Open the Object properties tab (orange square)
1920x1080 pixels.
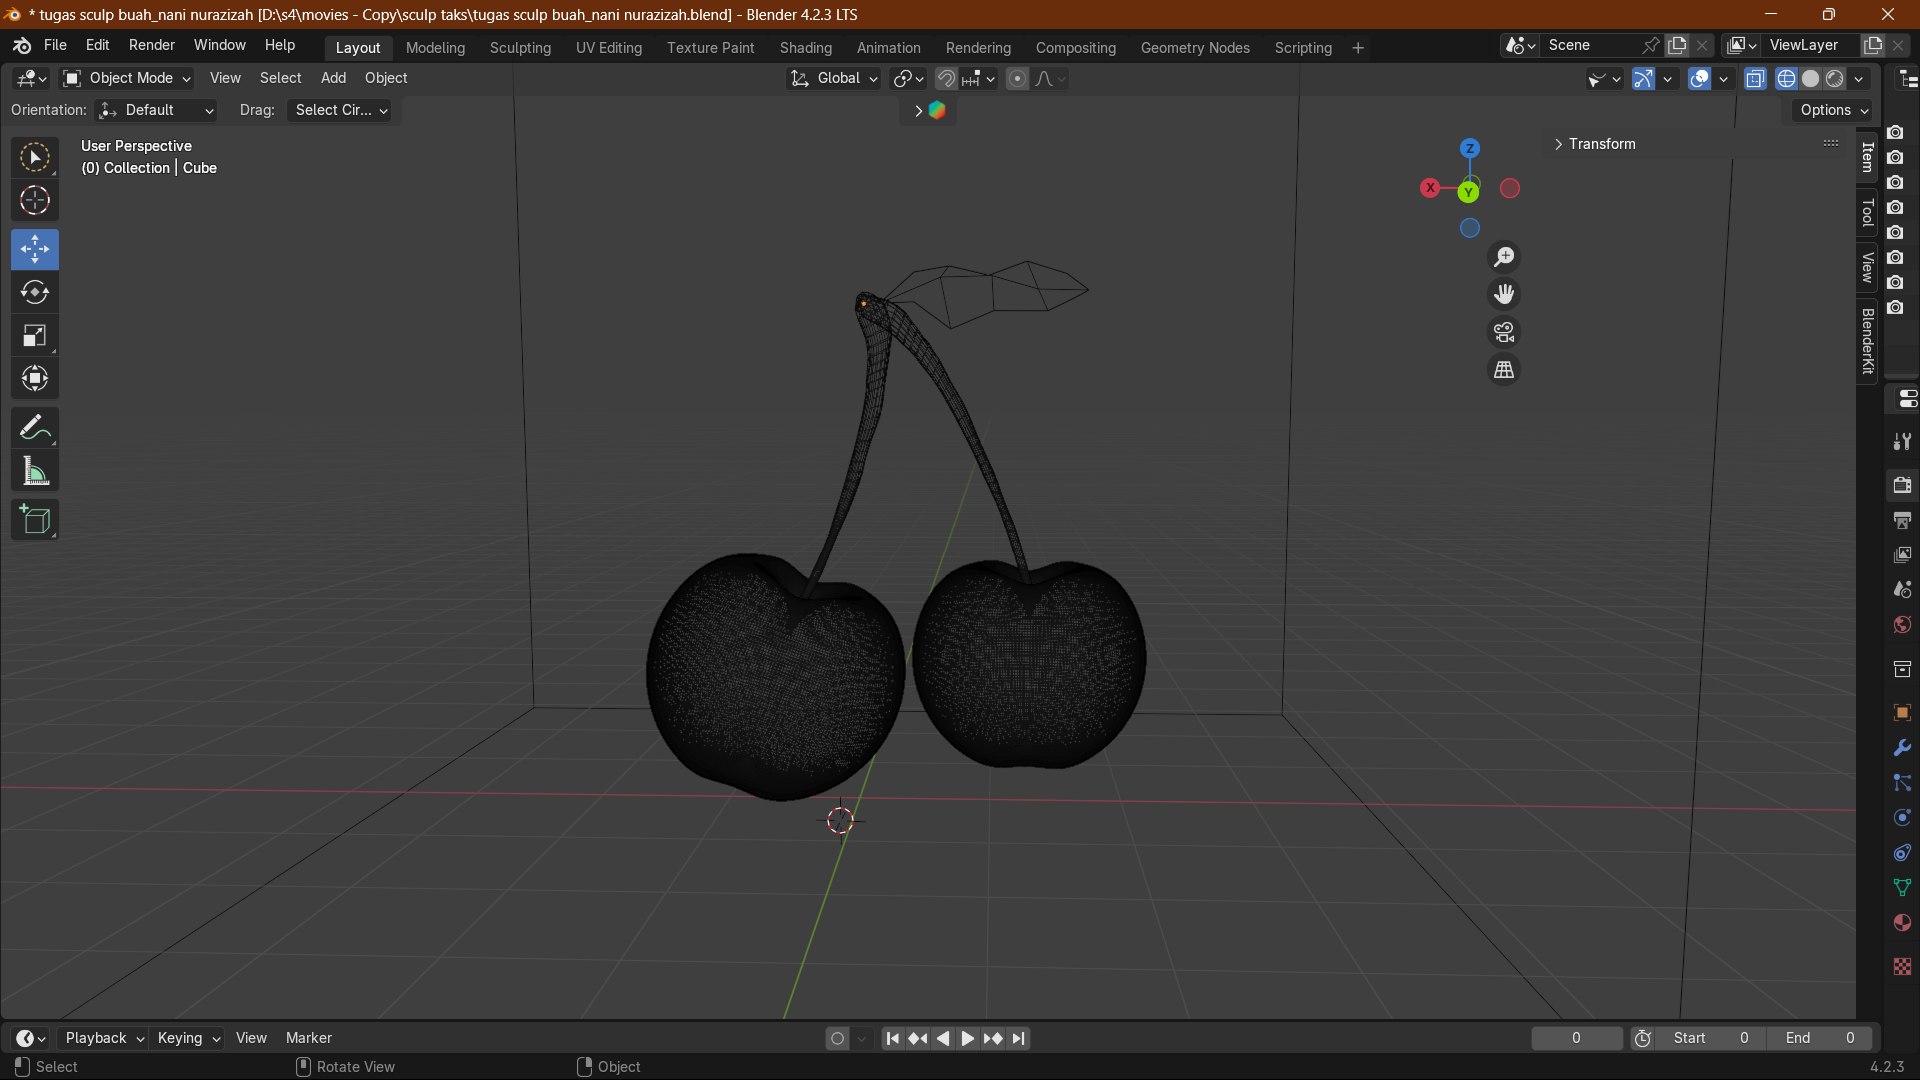point(1902,713)
